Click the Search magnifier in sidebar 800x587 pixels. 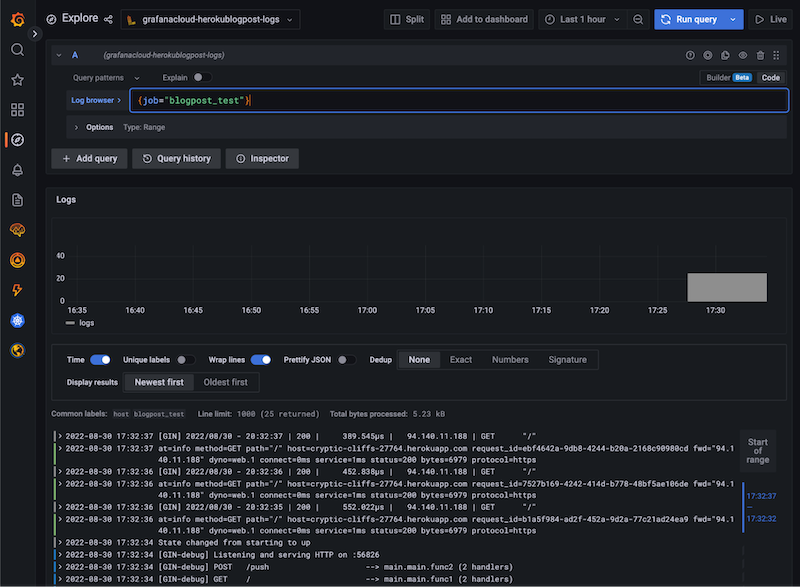pyautogui.click(x=17, y=50)
